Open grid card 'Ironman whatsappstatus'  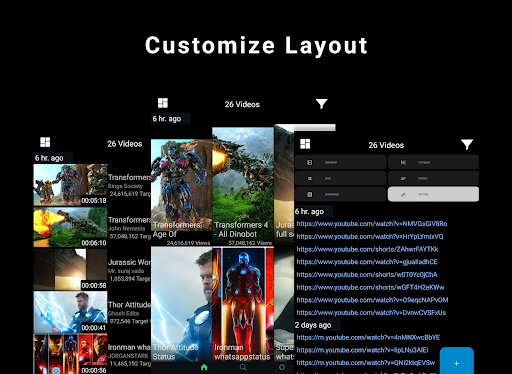(x=243, y=304)
